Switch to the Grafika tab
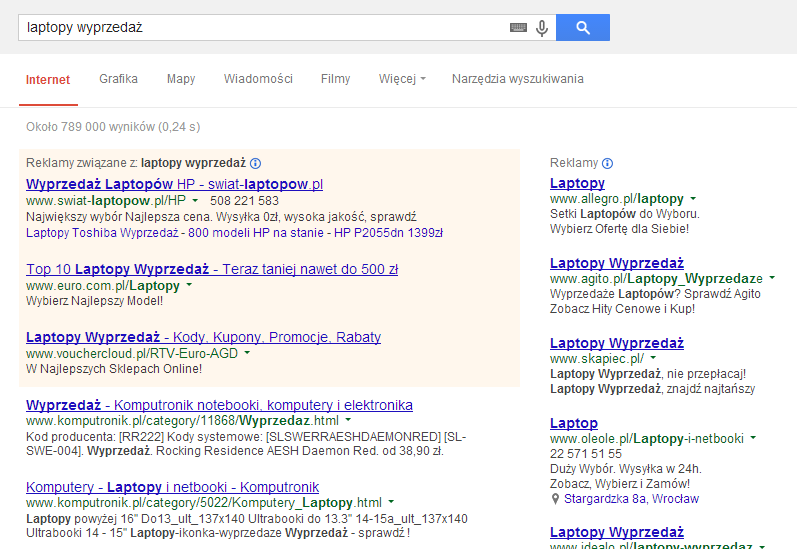 [118, 79]
